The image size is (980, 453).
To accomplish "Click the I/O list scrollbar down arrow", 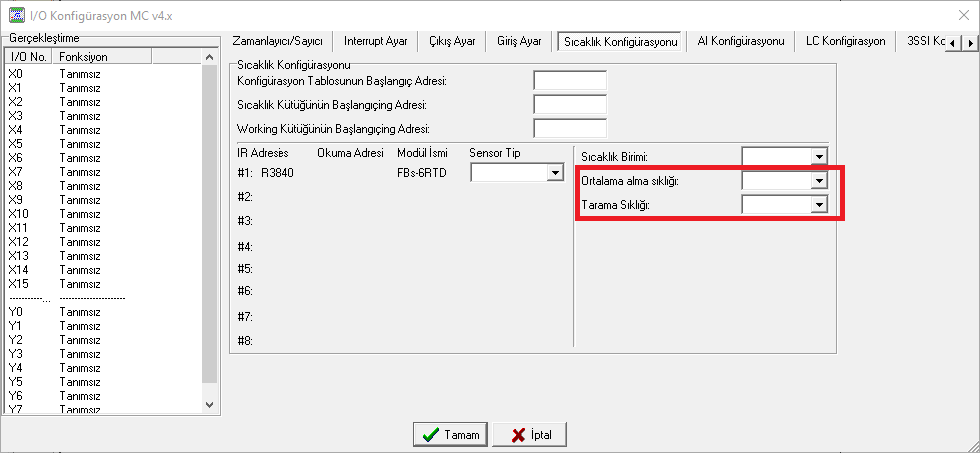I will [209, 404].
